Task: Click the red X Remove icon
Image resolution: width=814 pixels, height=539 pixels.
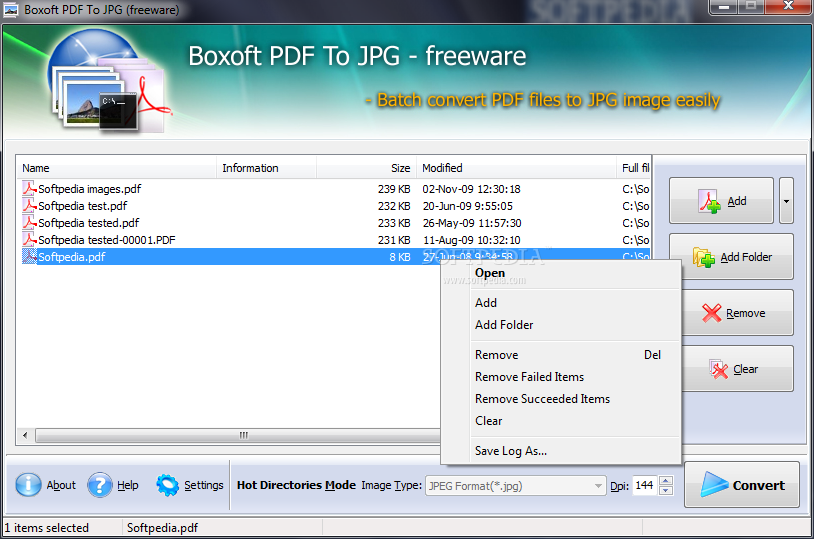Action: (711, 313)
